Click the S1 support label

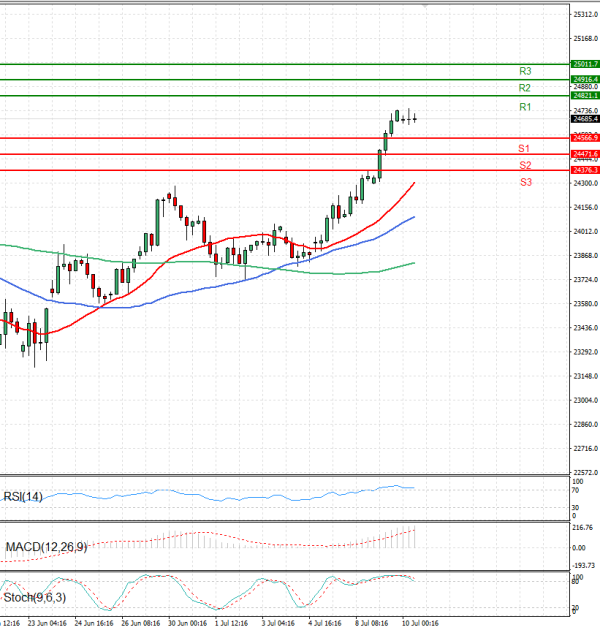point(524,149)
